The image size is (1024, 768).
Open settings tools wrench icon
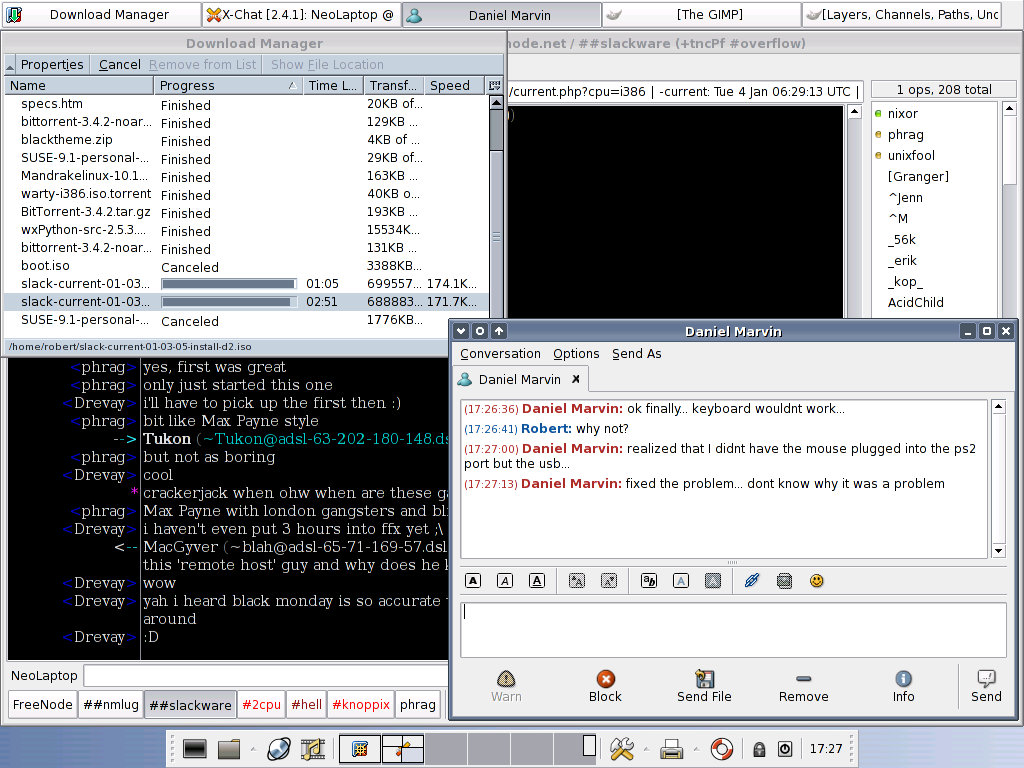[621, 748]
